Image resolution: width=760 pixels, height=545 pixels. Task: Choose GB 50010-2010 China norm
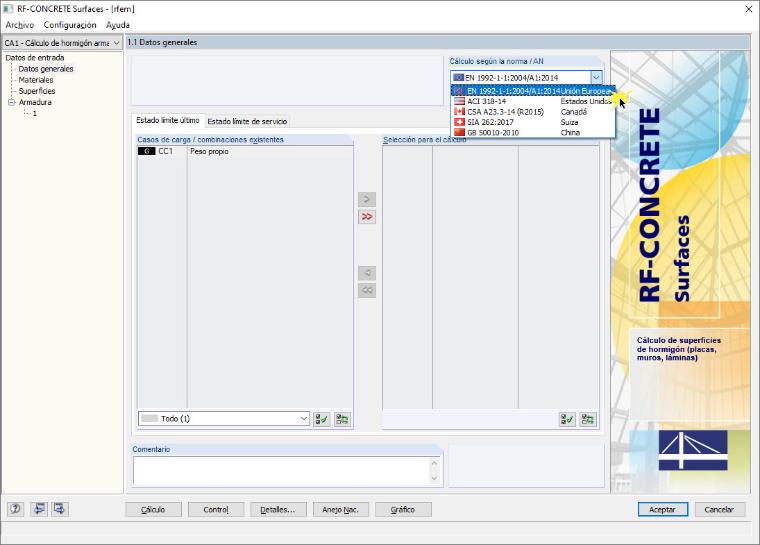tap(533, 132)
